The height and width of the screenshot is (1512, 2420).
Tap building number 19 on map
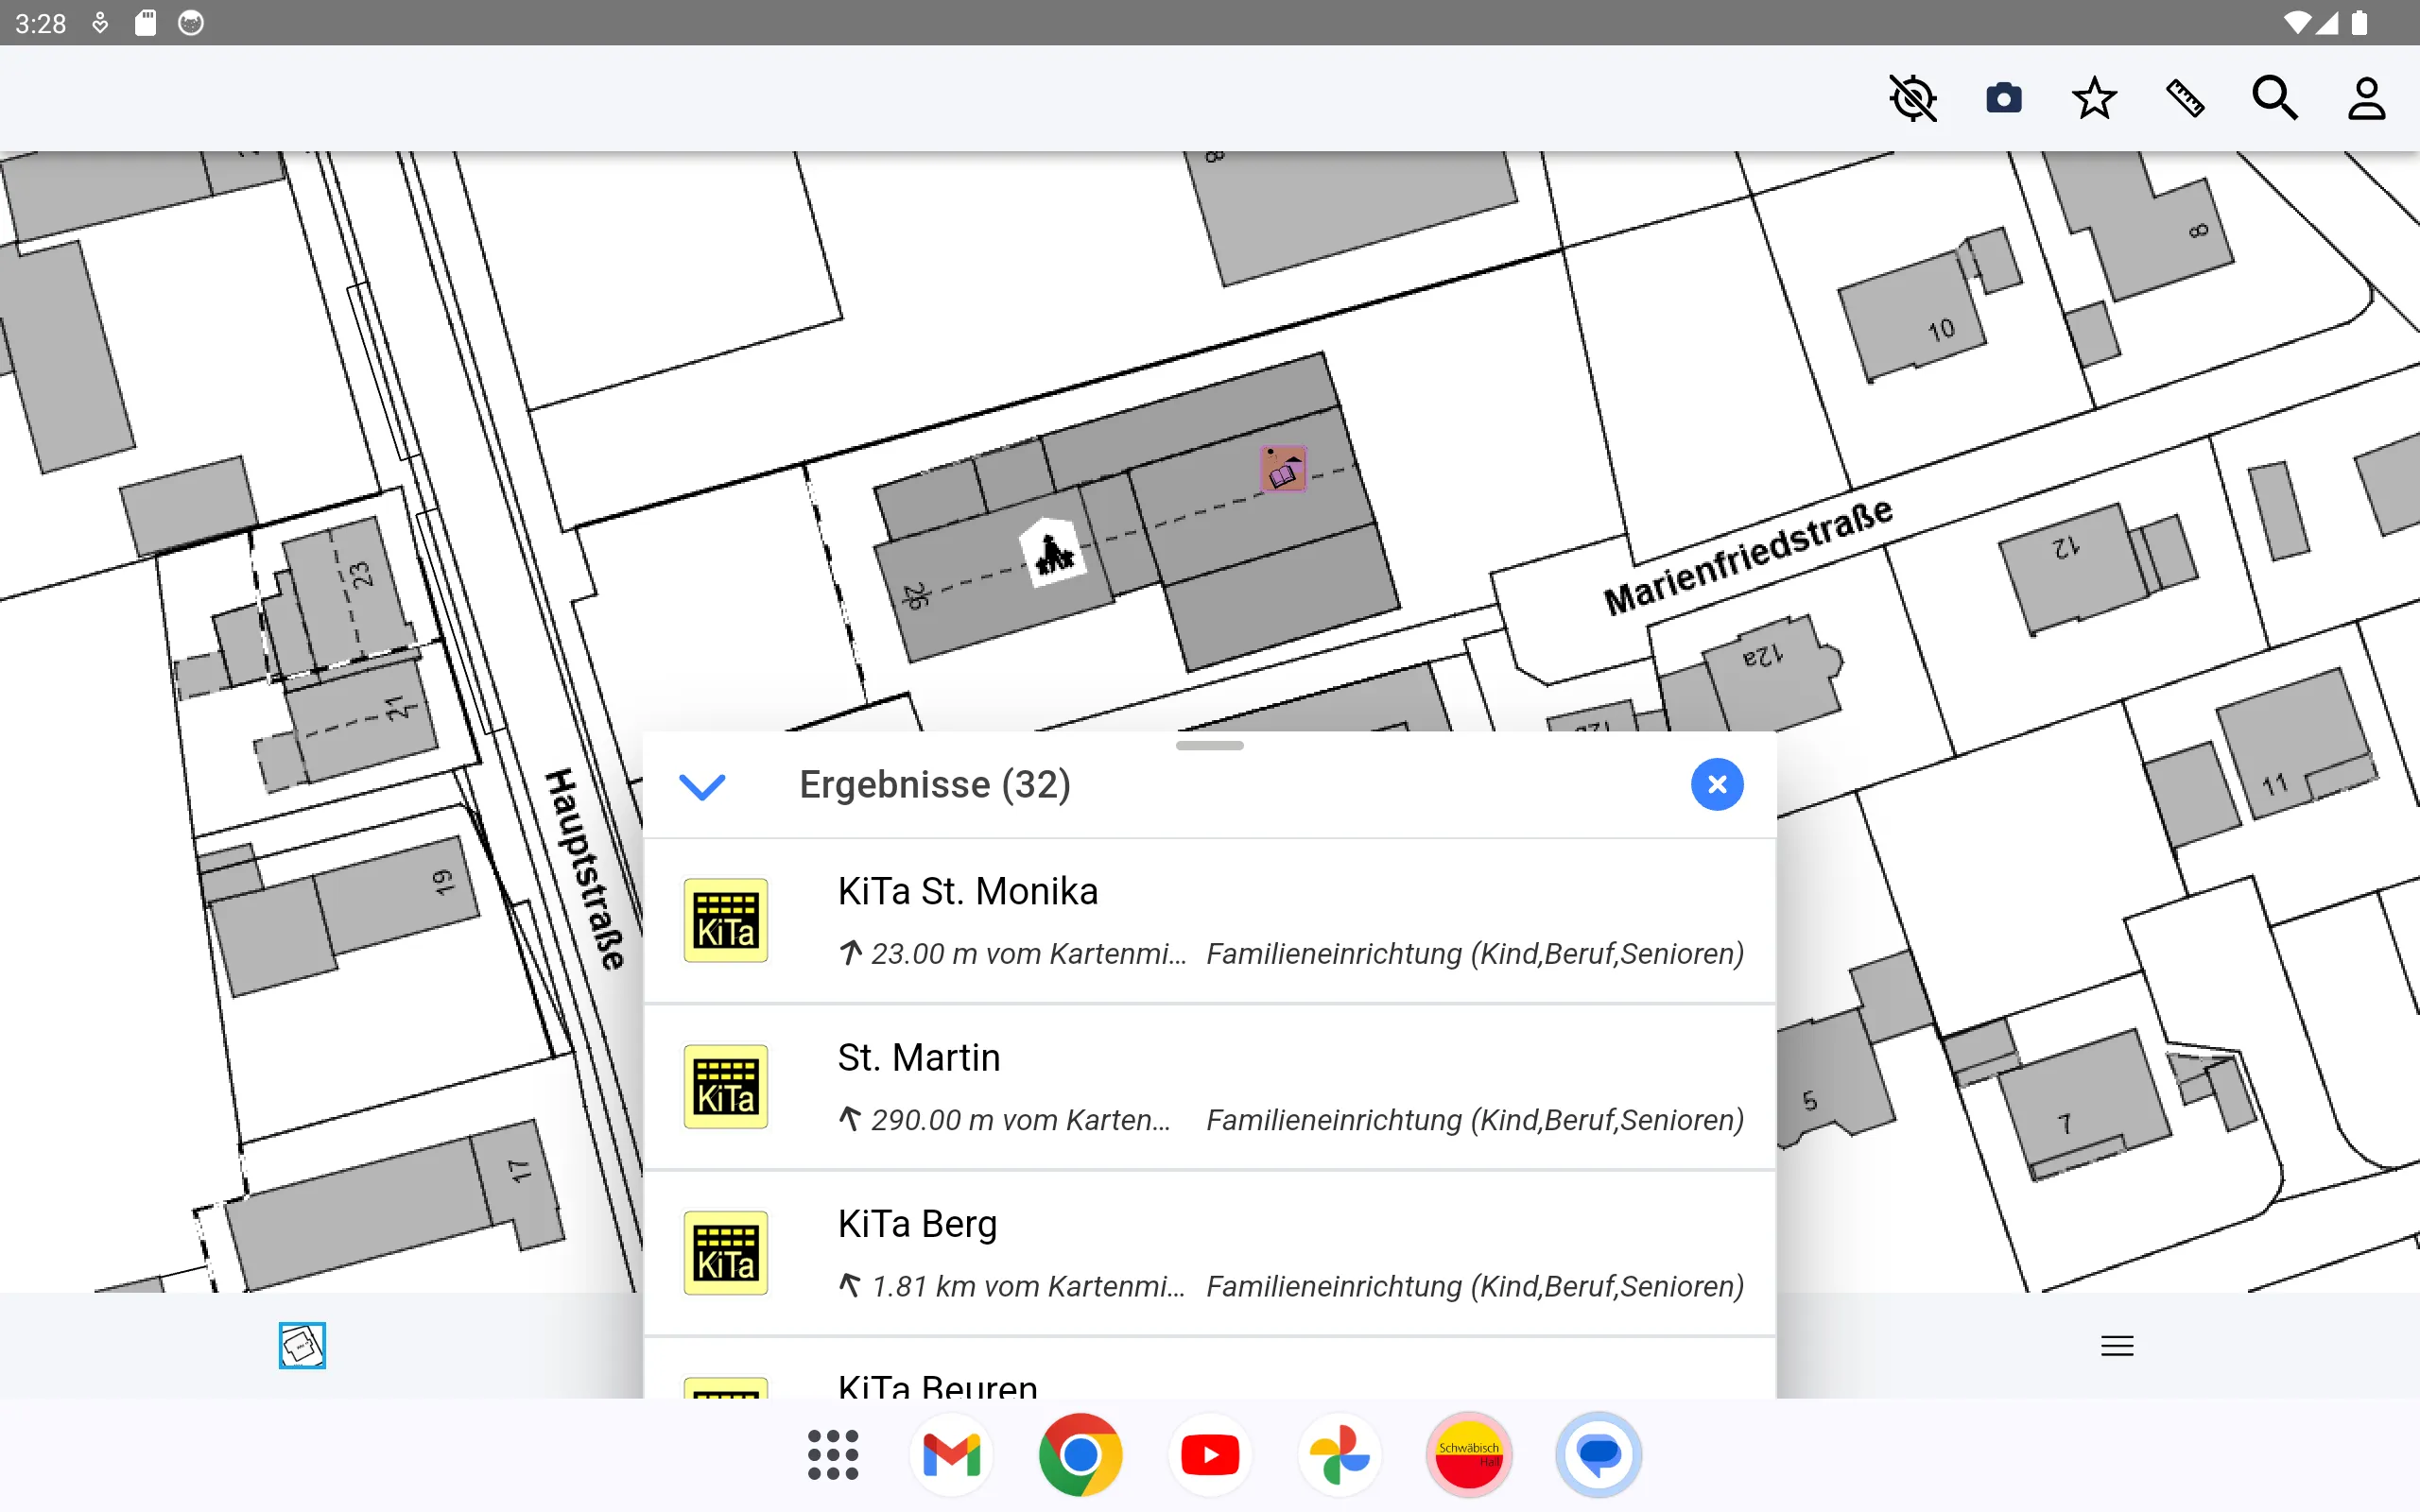tap(443, 882)
